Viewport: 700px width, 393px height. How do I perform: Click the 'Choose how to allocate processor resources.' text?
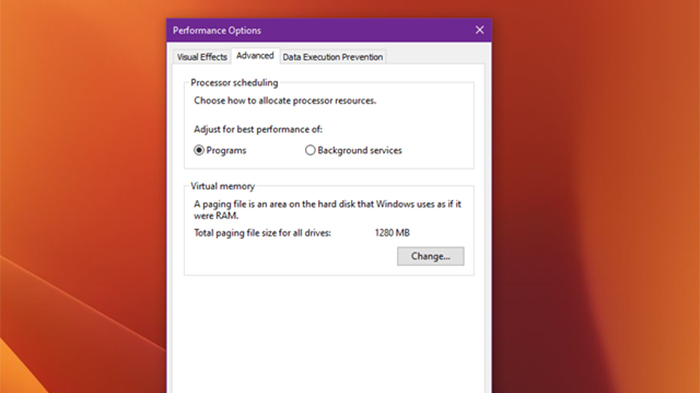(x=285, y=100)
